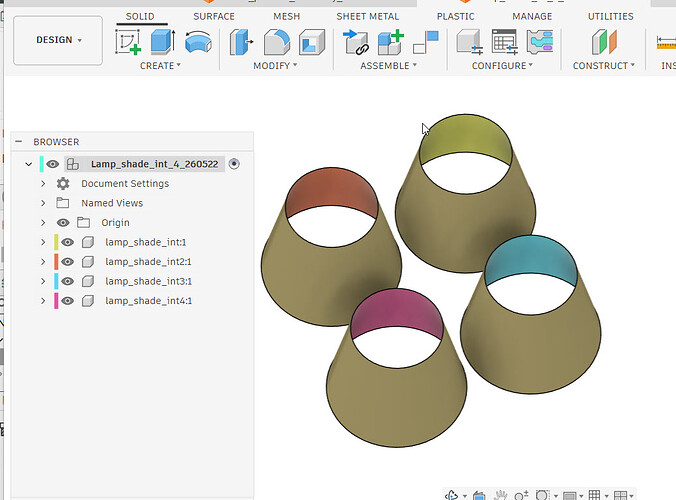The height and width of the screenshot is (500, 676).
Task: Toggle visibility of lamp_shade_int4:1
Action: coord(67,301)
